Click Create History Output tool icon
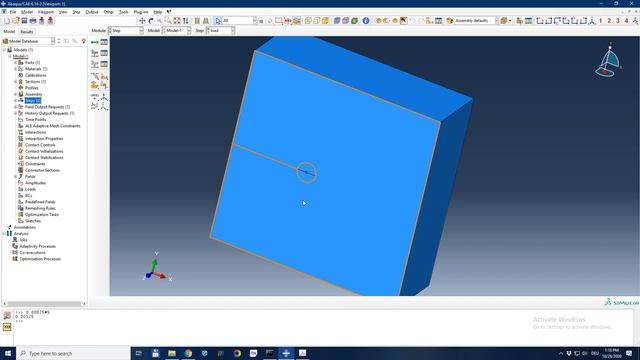The height and width of the screenshot is (360, 640). [x=95, y=64]
